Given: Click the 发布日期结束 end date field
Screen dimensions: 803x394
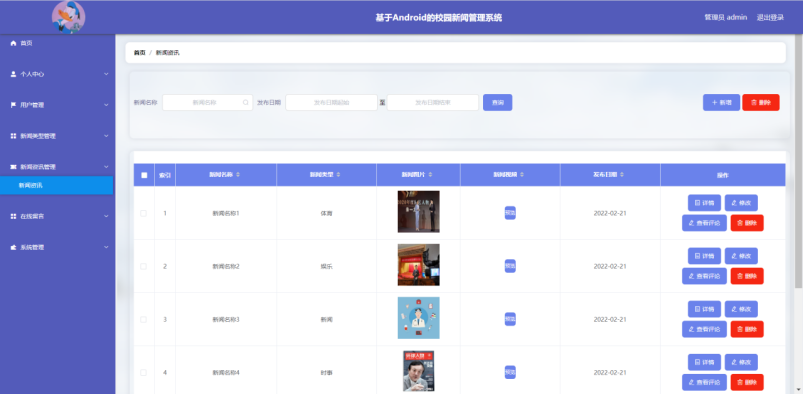Looking at the screenshot, I should [433, 102].
